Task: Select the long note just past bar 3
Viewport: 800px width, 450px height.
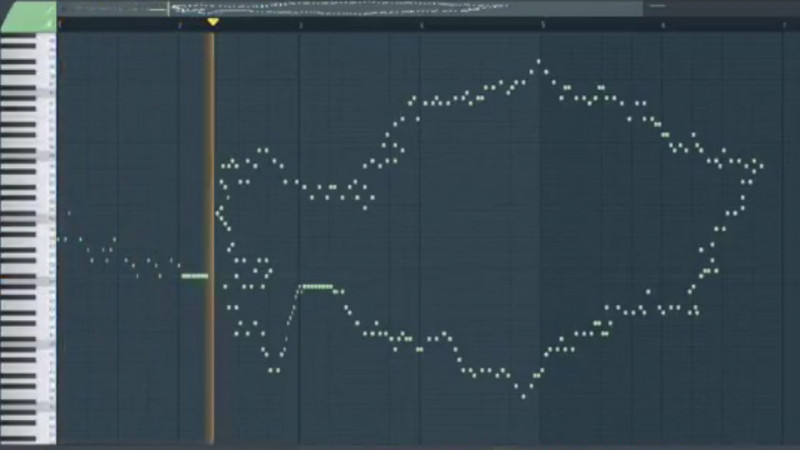Action: [x=316, y=286]
